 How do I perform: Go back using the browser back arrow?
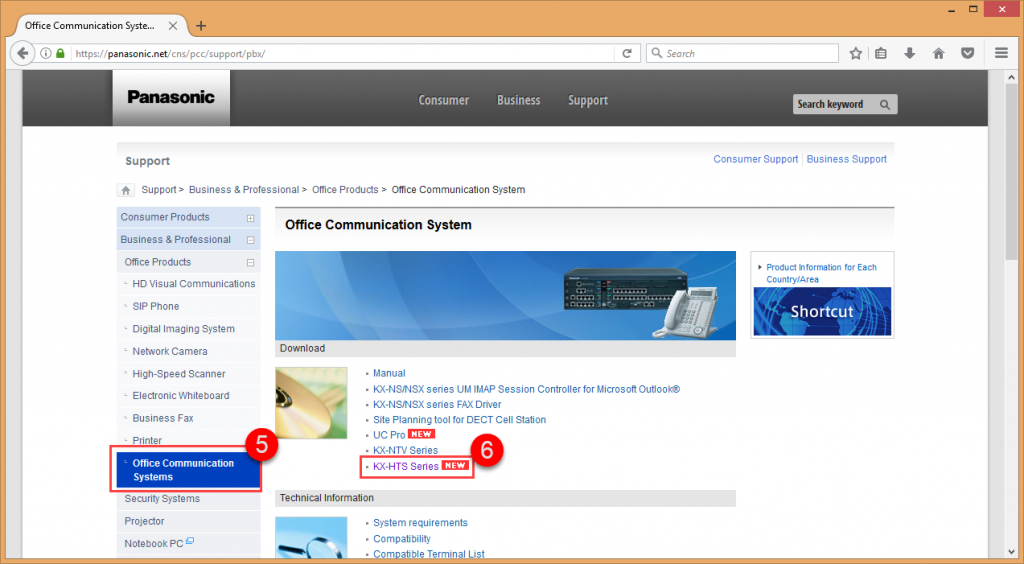(22, 54)
